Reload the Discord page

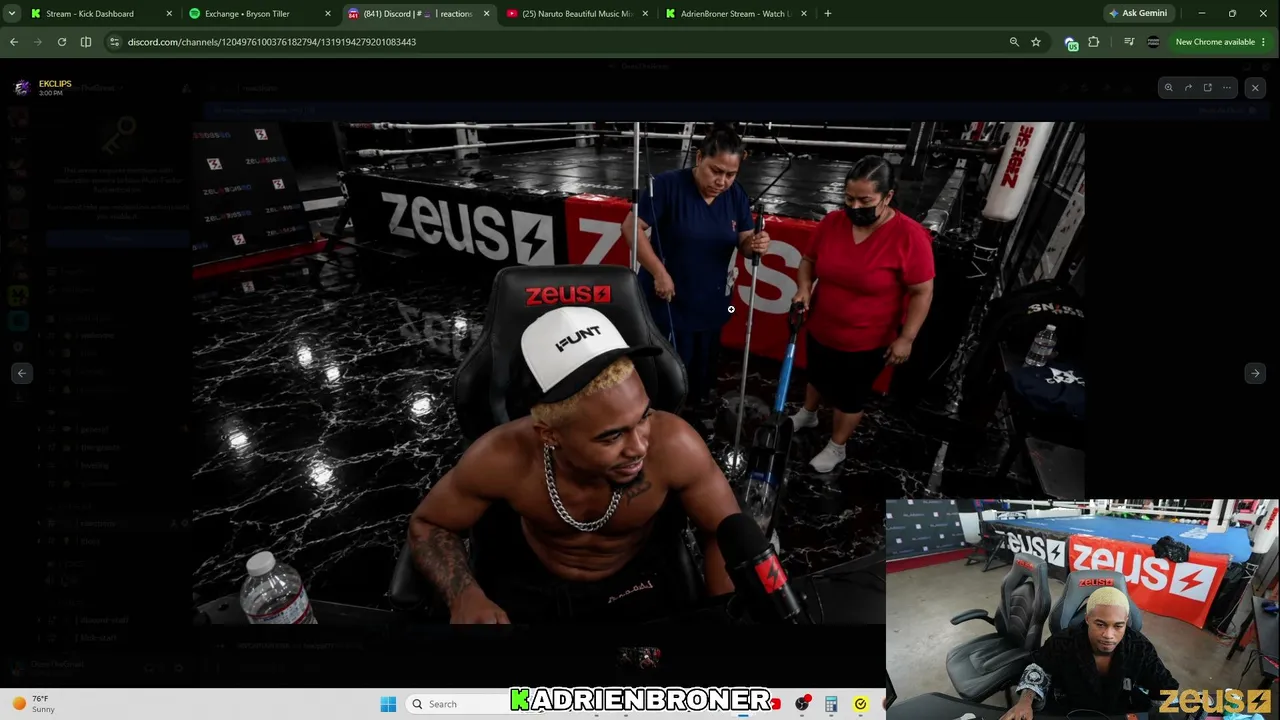[62, 42]
